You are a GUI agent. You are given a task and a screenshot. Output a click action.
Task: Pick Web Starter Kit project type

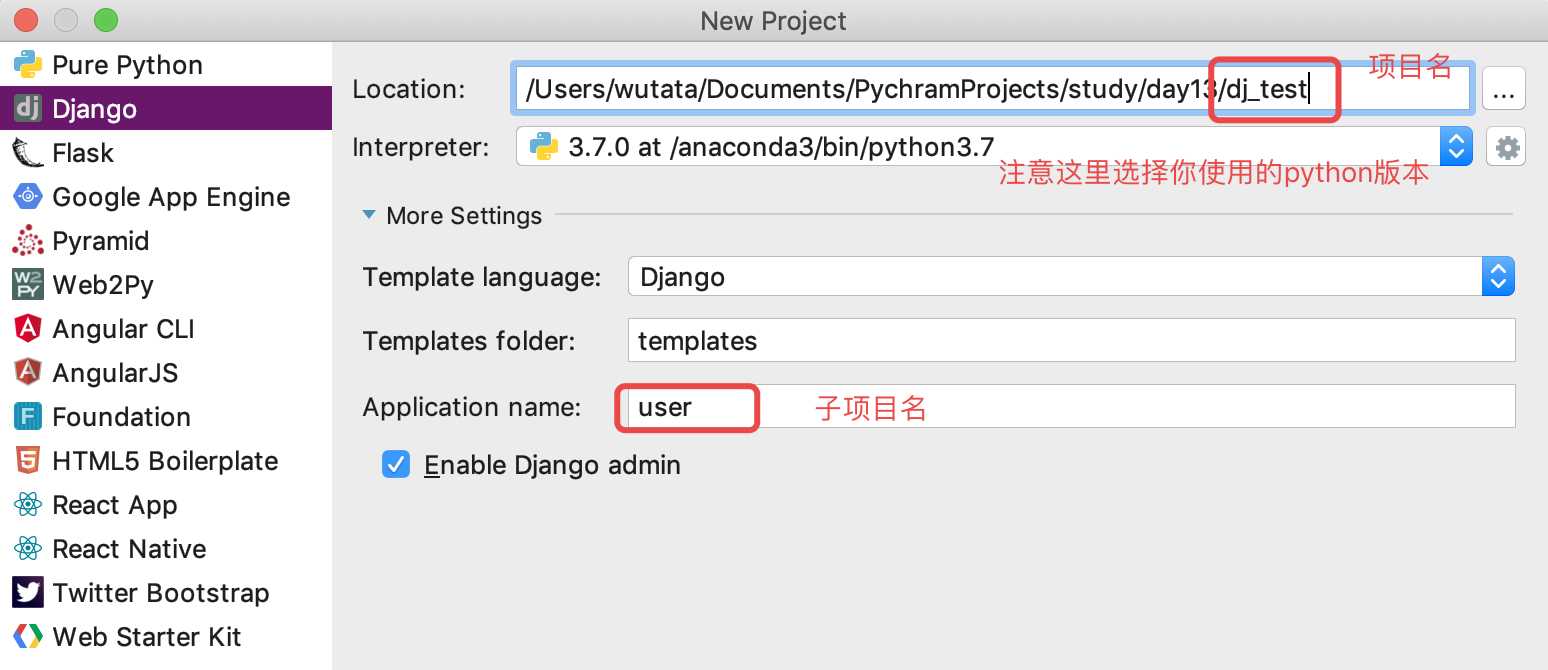[147, 637]
